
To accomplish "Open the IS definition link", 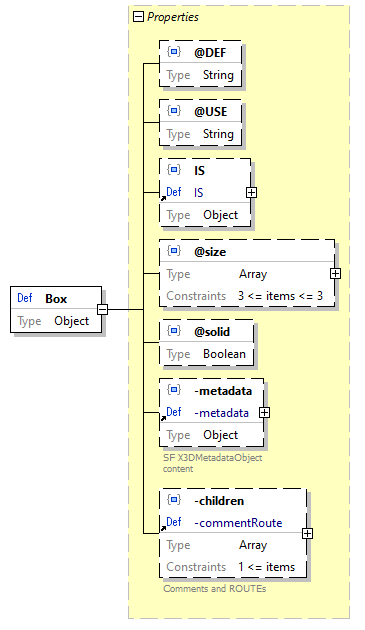I will (x=199, y=193).
